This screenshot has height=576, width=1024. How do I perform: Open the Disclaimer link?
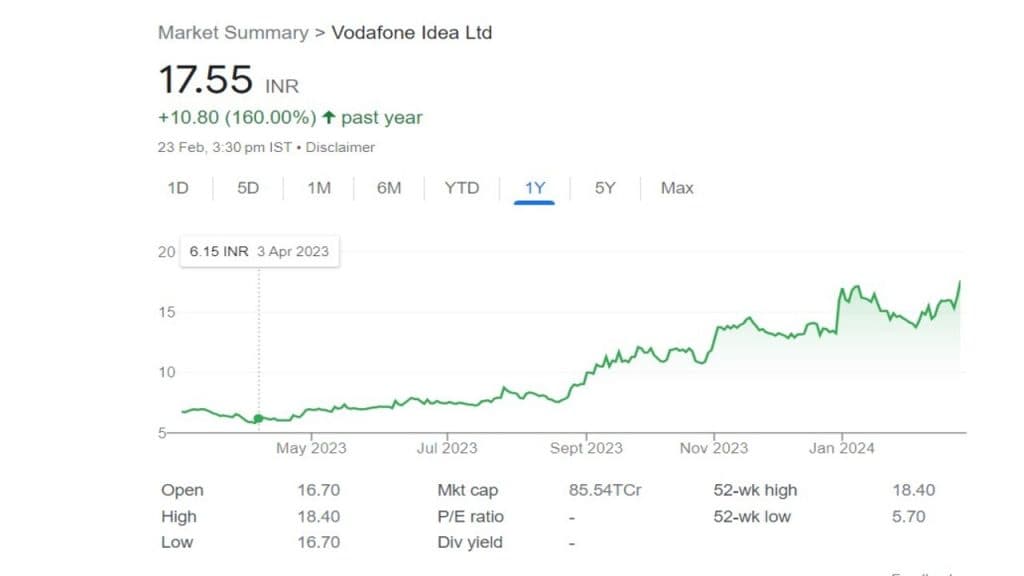pos(340,147)
